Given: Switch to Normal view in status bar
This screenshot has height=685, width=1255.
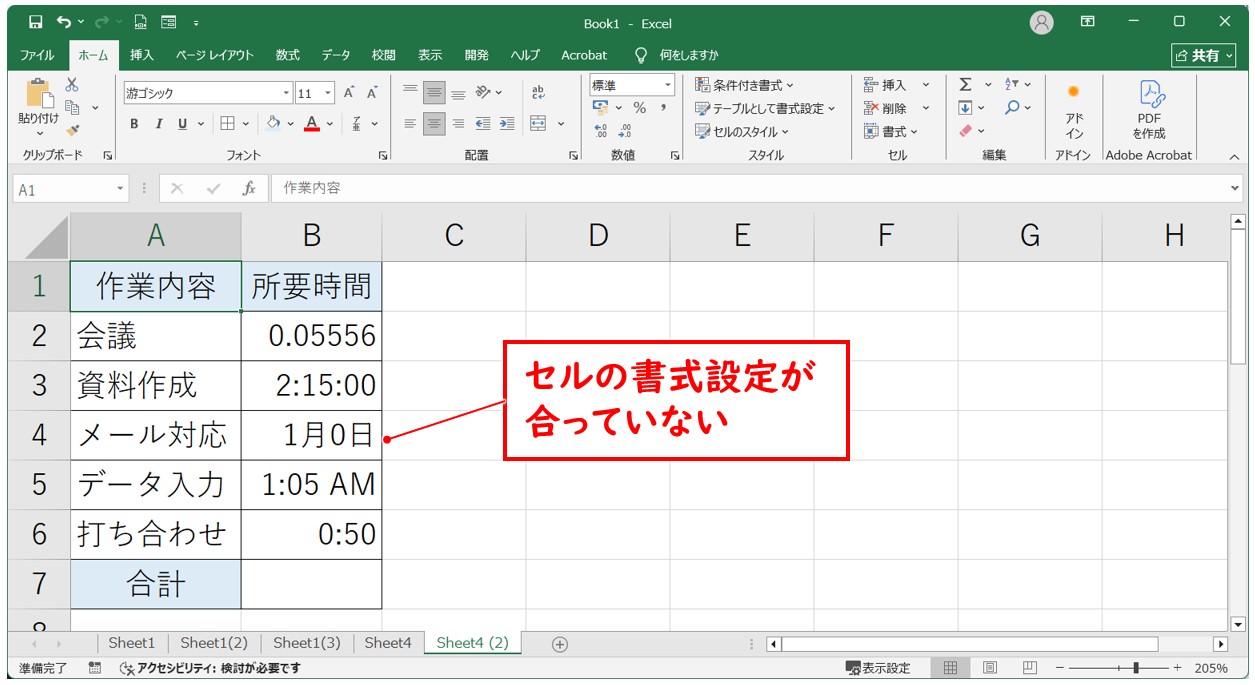Looking at the screenshot, I should point(951,668).
